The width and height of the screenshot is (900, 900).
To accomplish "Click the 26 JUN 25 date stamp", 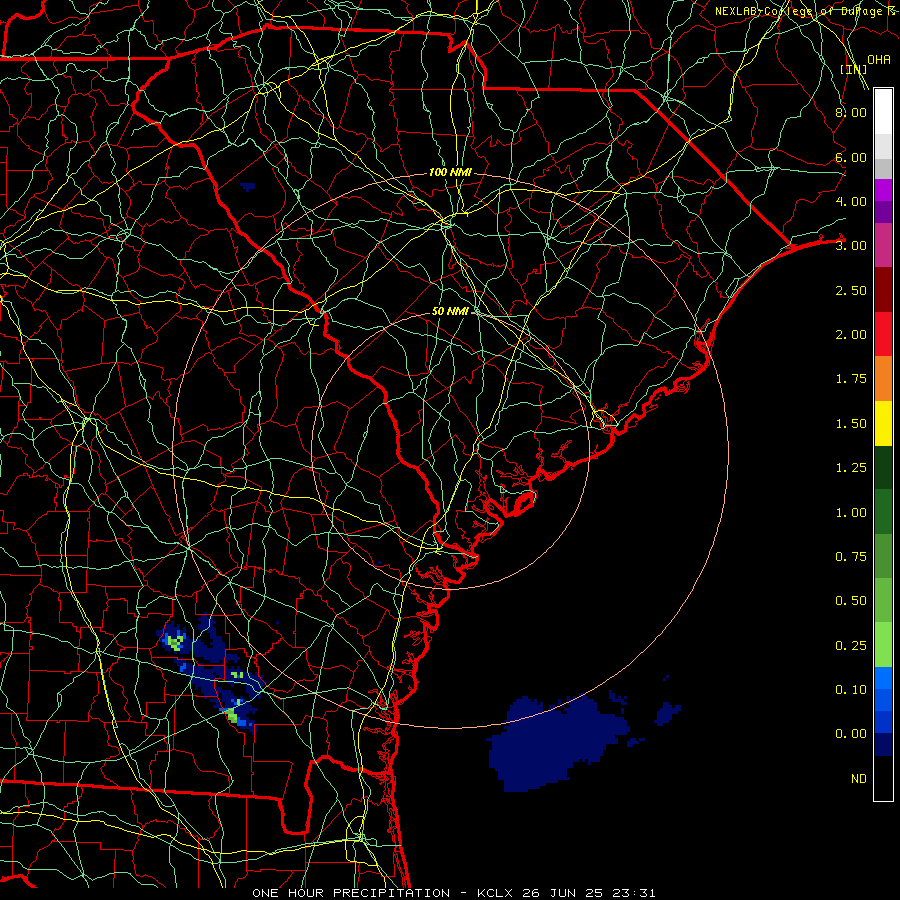I will pos(562,893).
